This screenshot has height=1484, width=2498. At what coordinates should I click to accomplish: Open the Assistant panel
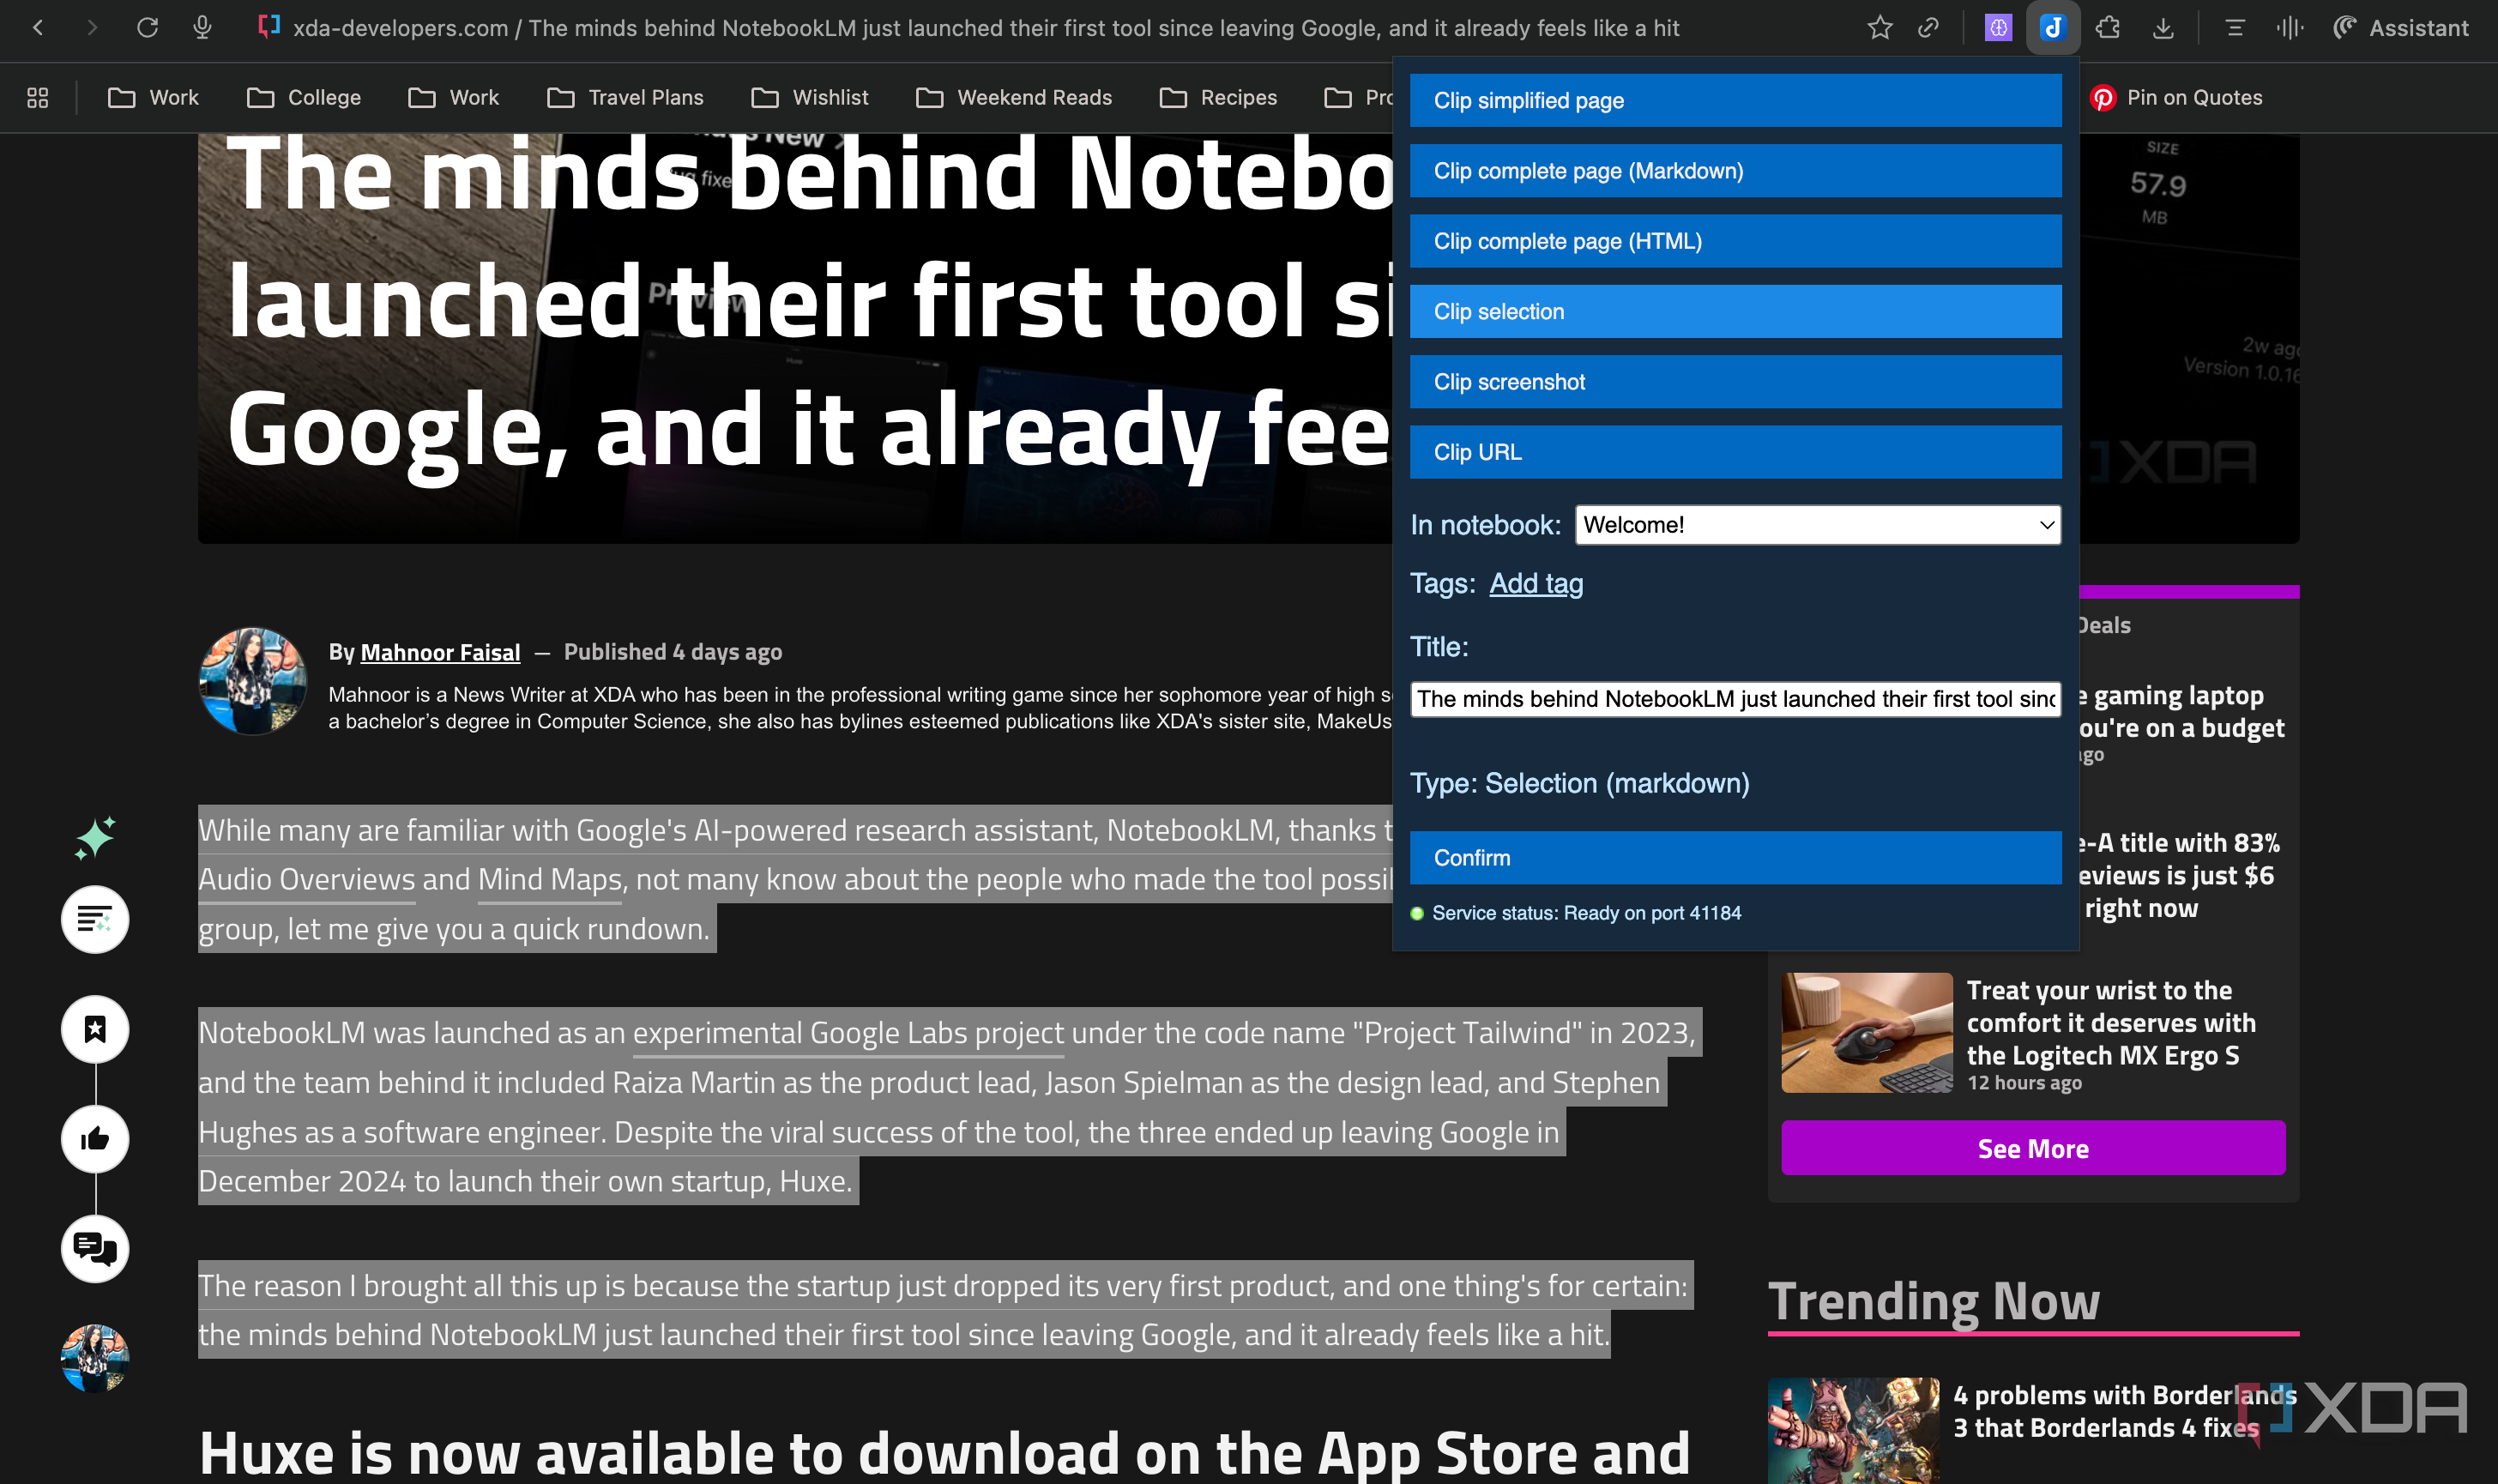tap(2401, 28)
